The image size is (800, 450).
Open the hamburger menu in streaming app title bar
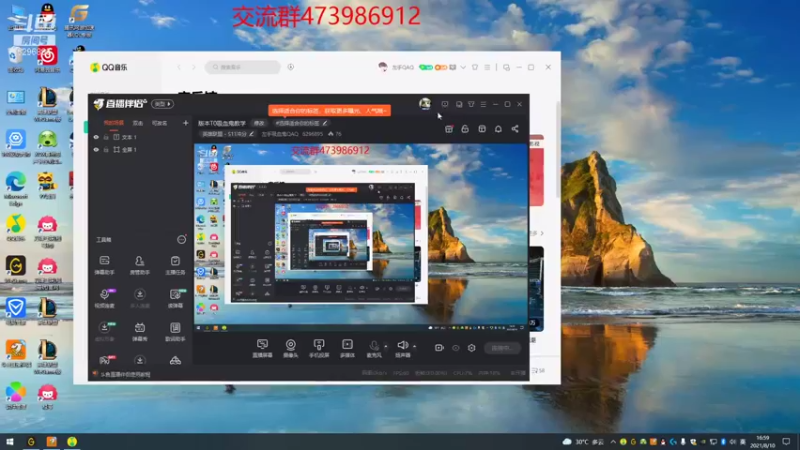pyautogui.click(x=483, y=104)
